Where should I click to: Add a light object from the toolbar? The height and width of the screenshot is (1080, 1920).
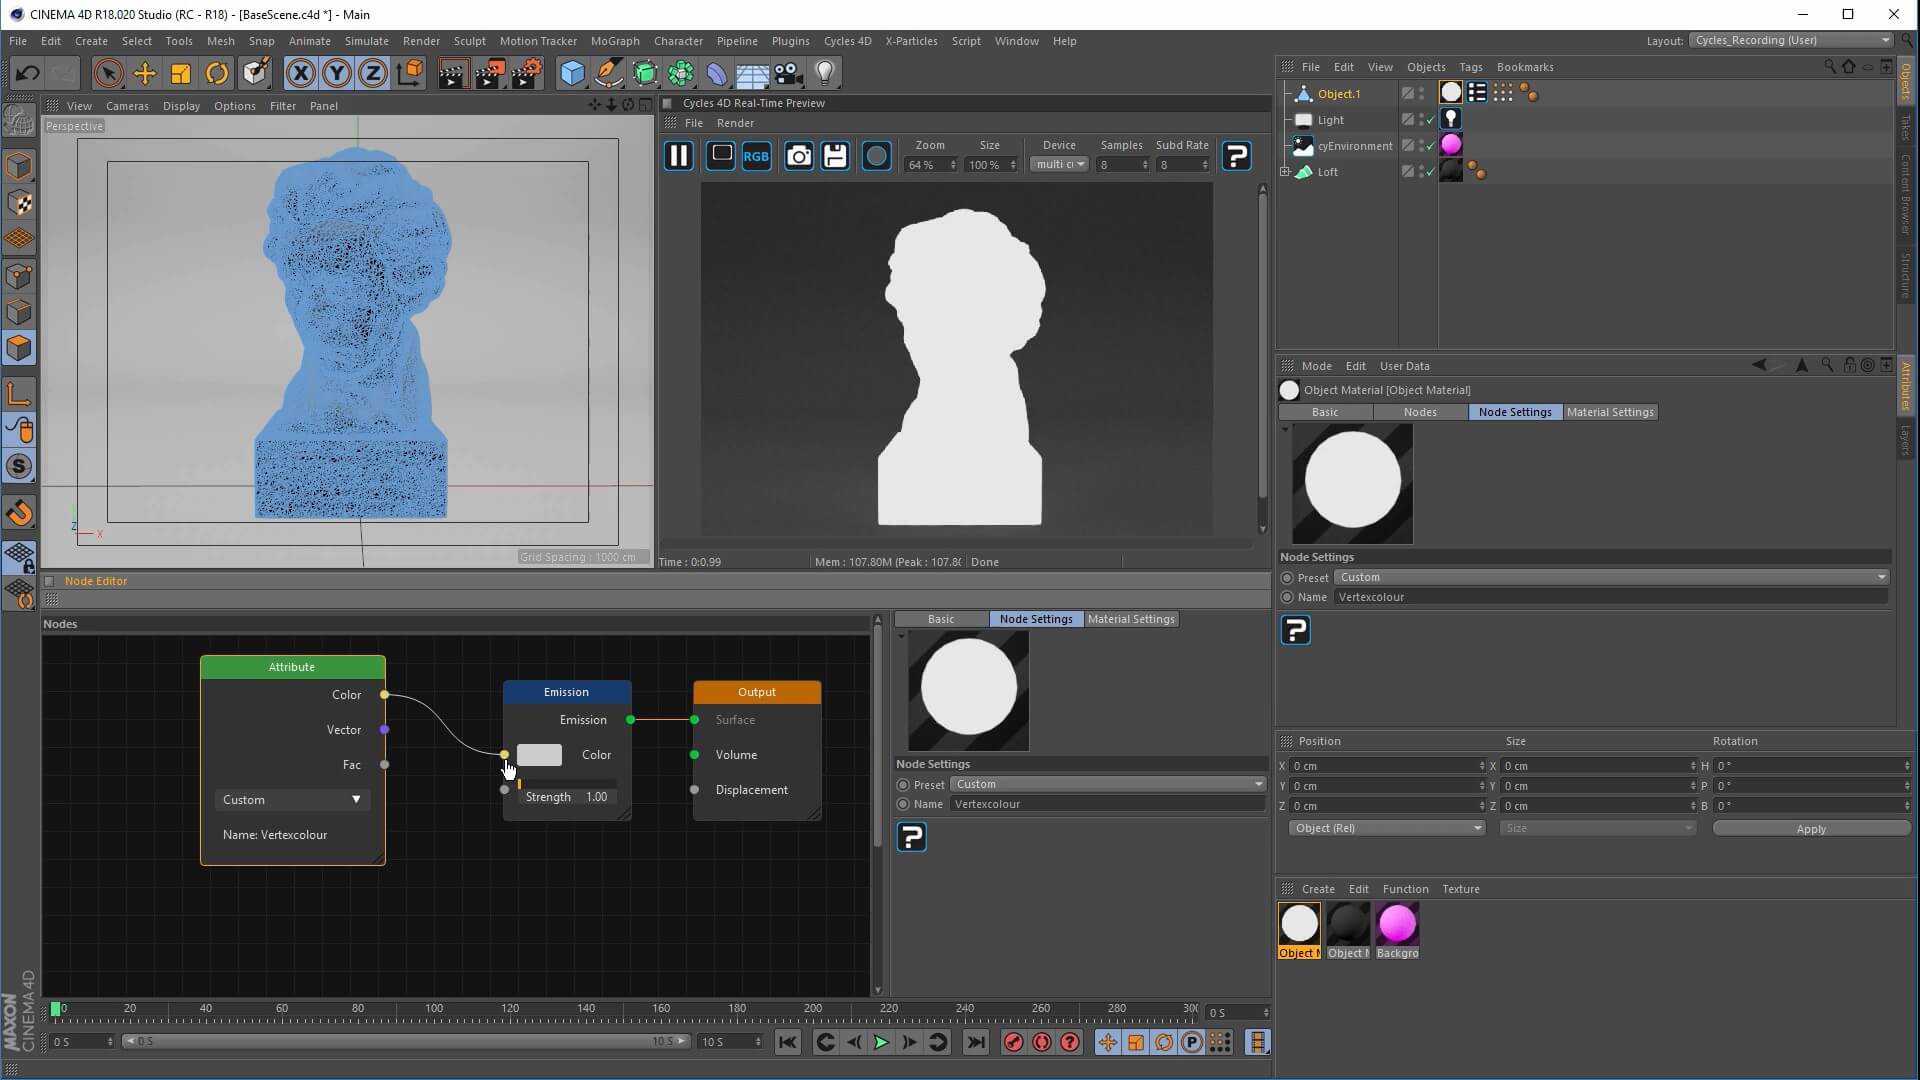pos(825,73)
